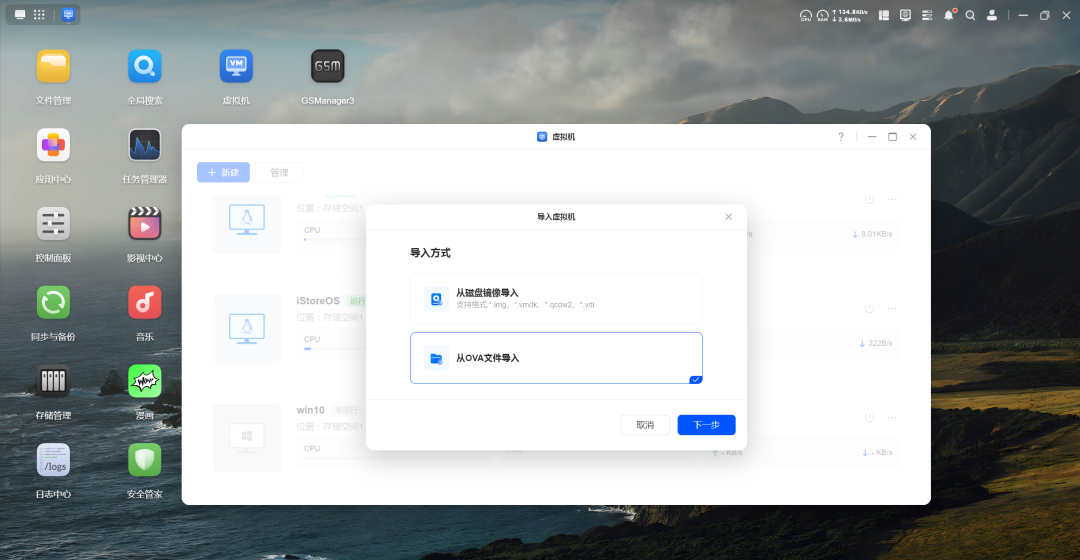The image size is (1080, 560).
Task: Click the CPU gauge in top bar
Action: [805, 15]
